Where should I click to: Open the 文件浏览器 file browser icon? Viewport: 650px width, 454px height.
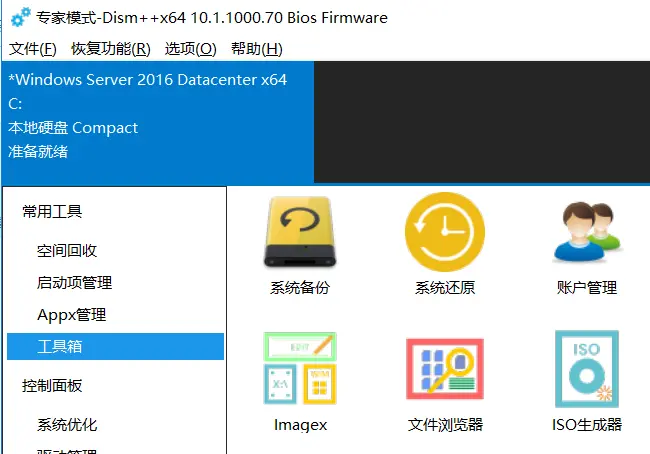pyautogui.click(x=445, y=369)
